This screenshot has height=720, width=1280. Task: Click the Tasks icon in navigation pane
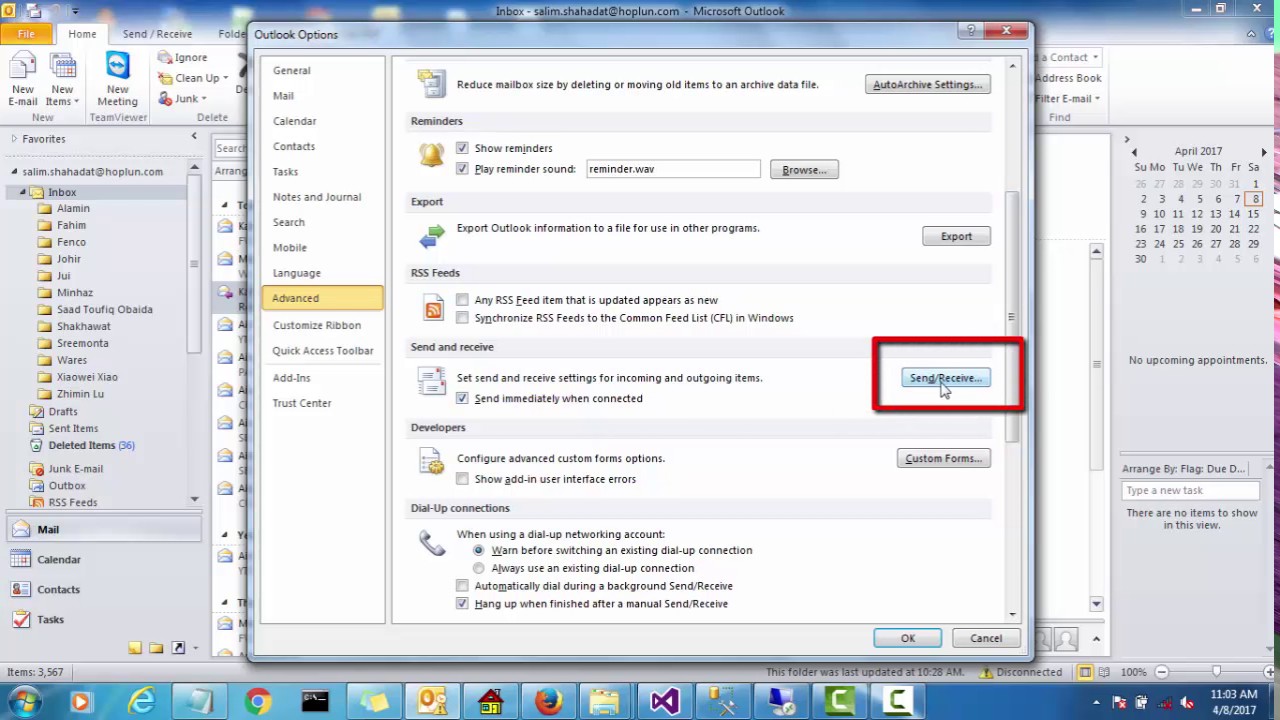pos(20,619)
